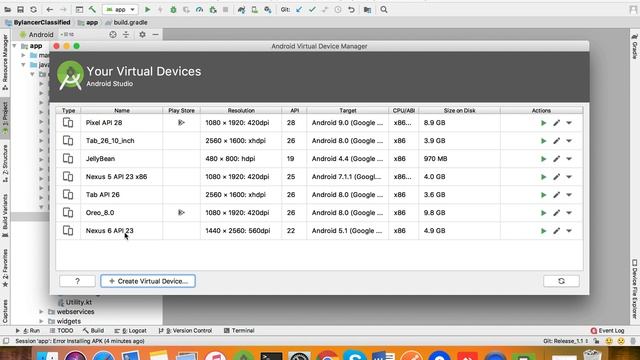The image size is (640, 360).
Task: Edit the Tab API 26 device
Action: pos(556,195)
